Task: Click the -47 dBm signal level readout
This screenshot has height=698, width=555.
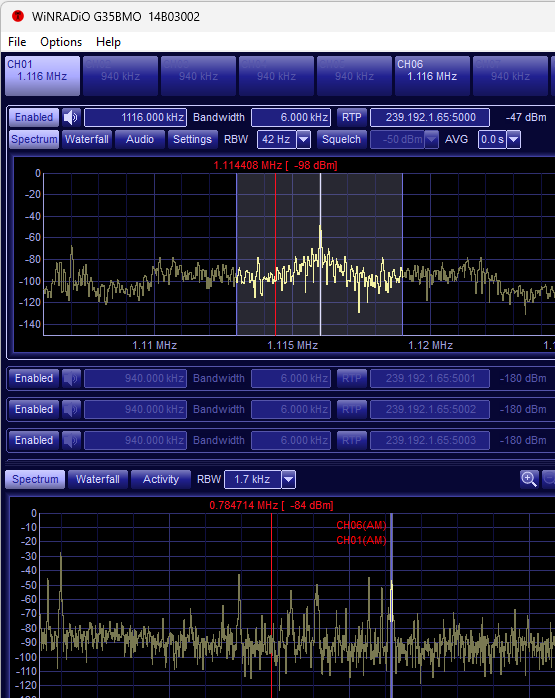Action: pyautogui.click(x=526, y=118)
